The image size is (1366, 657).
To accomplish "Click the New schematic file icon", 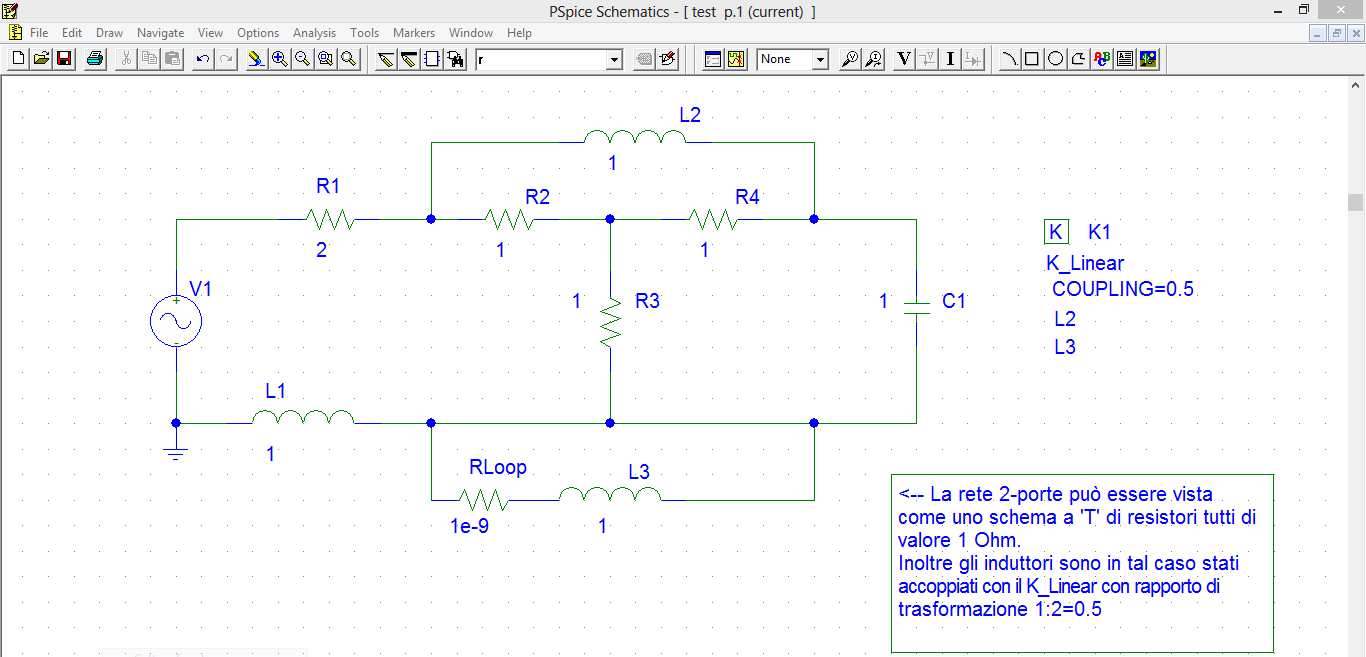I will 18,59.
